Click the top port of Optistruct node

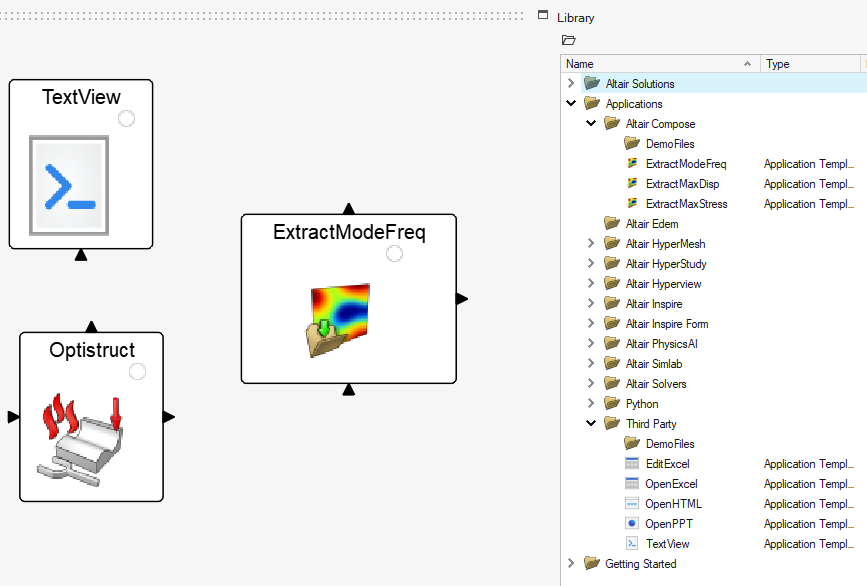92,326
